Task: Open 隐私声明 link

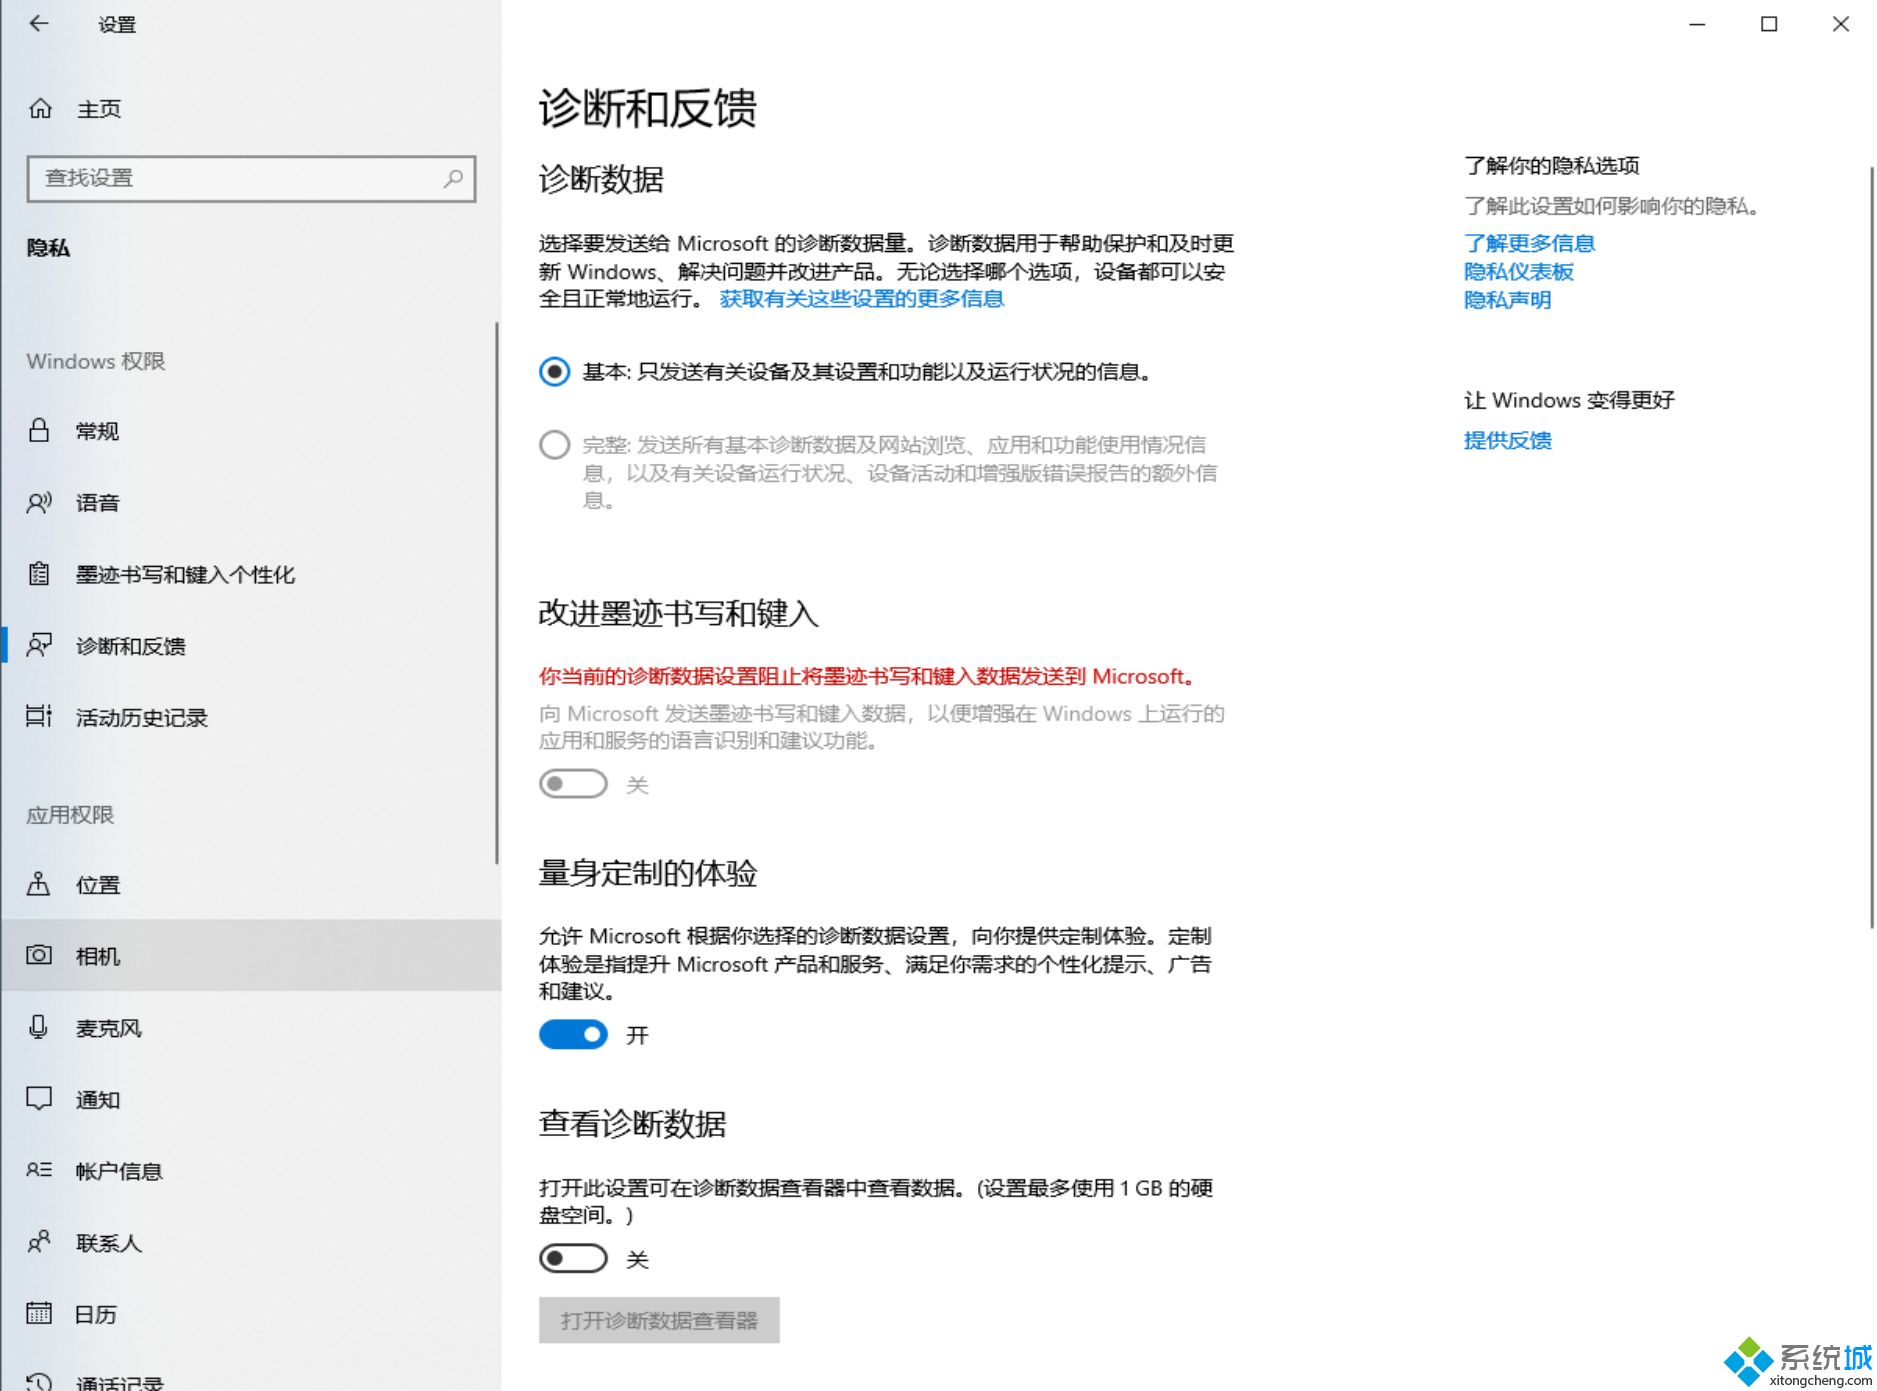Action: tap(1507, 300)
